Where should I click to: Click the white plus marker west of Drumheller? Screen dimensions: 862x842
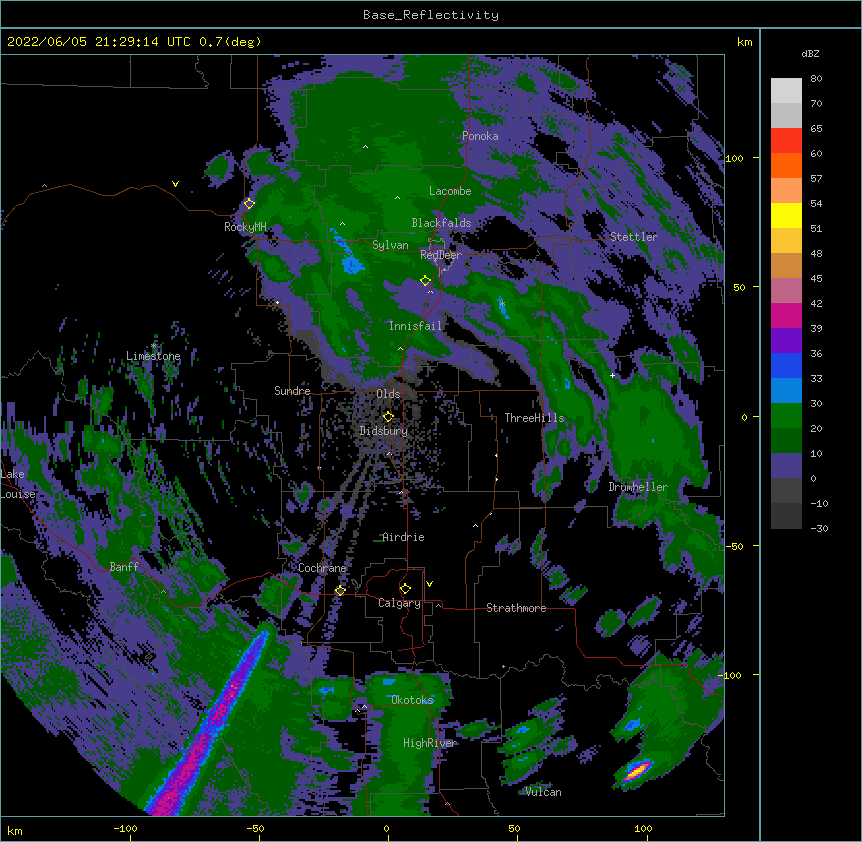click(612, 375)
